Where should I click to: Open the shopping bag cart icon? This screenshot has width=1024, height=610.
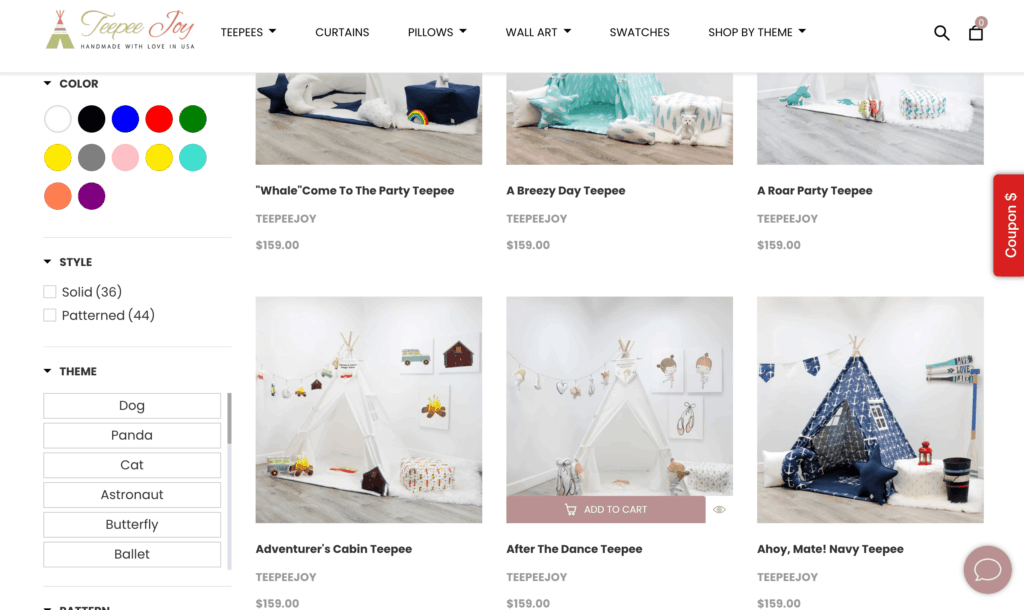pyautogui.click(x=976, y=33)
